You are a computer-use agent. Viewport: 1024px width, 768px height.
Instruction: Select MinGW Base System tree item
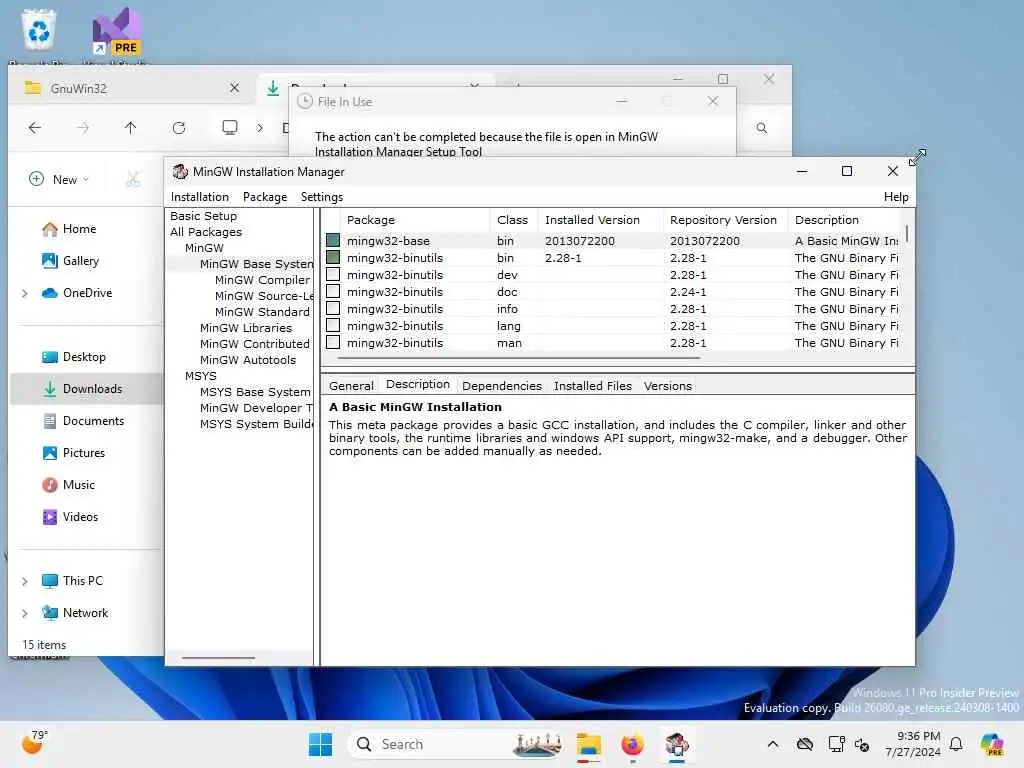tap(256, 264)
